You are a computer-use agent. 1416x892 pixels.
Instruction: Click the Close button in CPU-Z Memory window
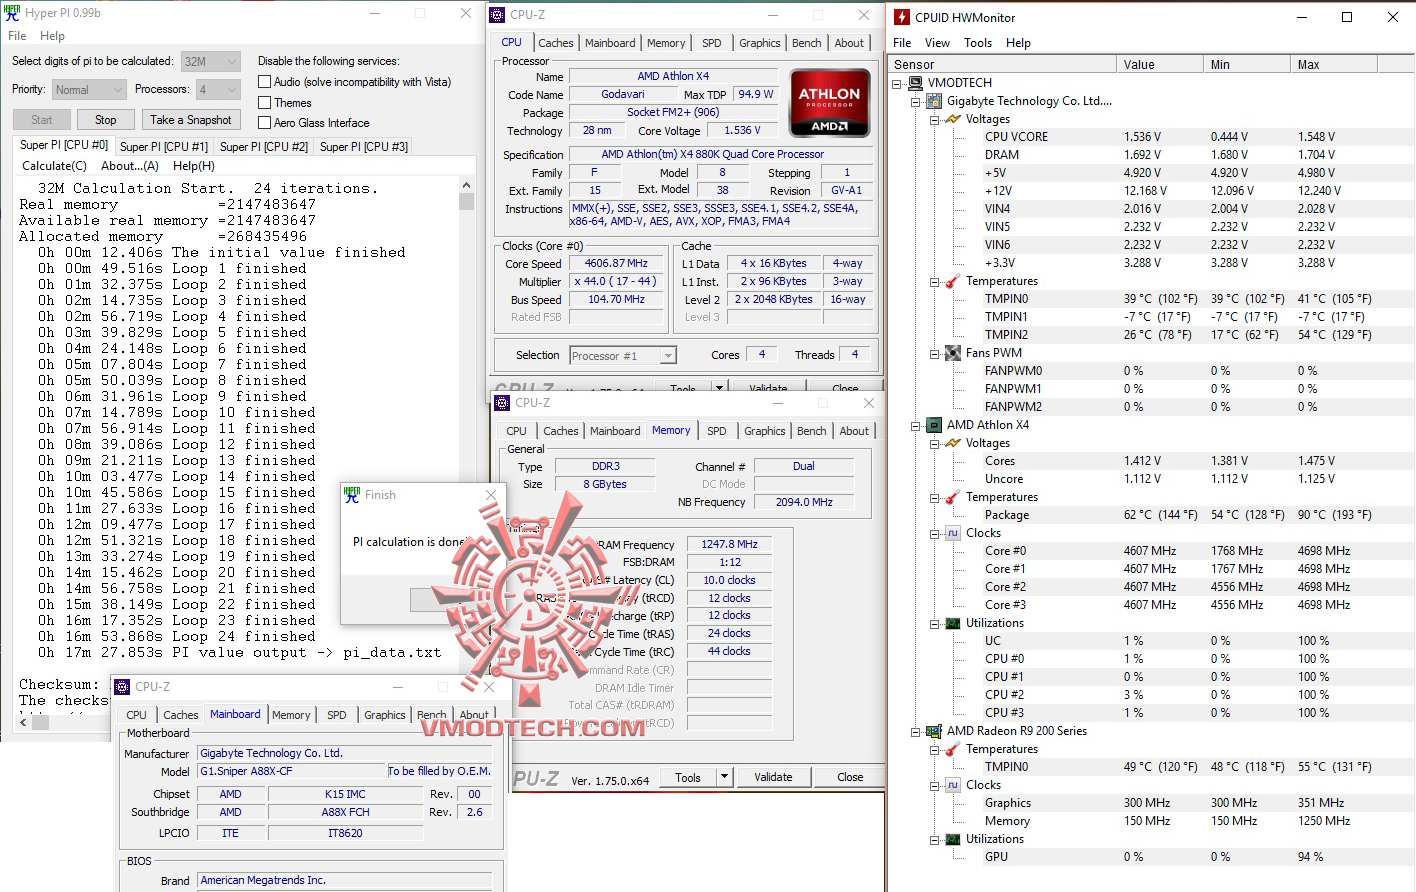850,777
